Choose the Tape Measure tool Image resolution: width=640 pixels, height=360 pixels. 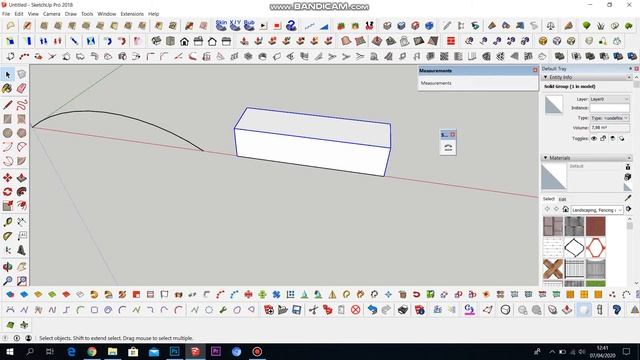7,222
